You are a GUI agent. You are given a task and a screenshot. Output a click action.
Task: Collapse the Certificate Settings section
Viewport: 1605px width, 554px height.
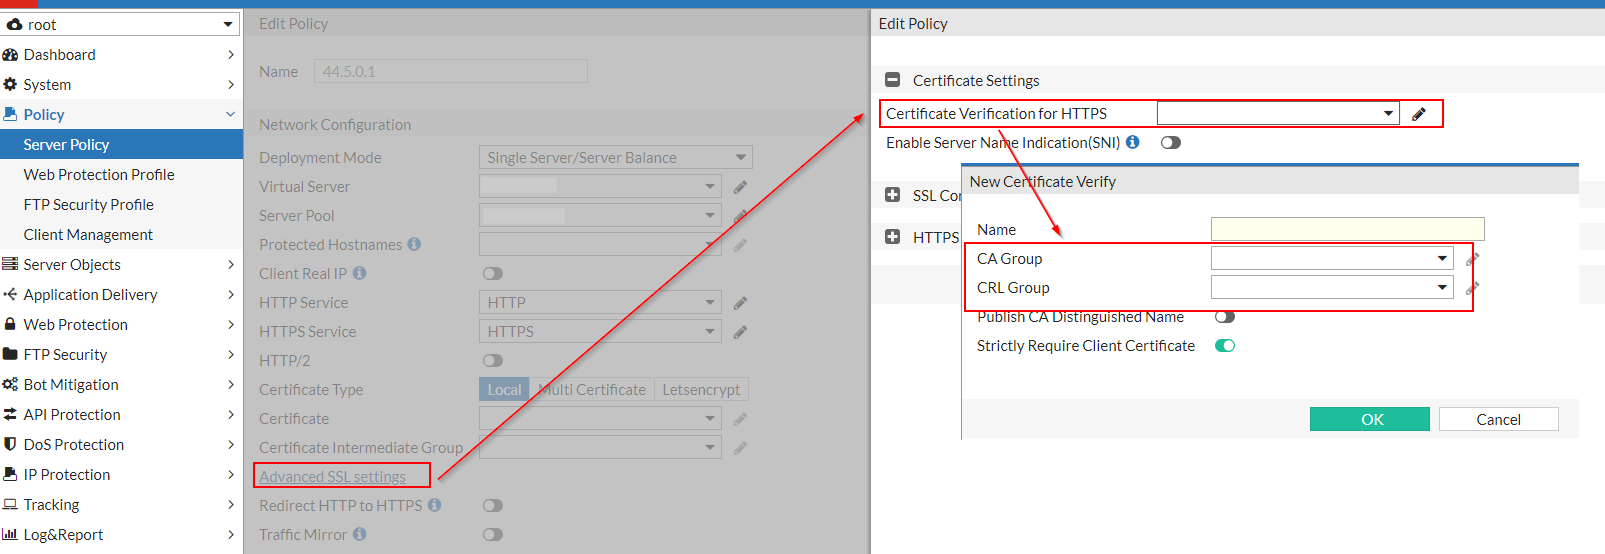[893, 80]
